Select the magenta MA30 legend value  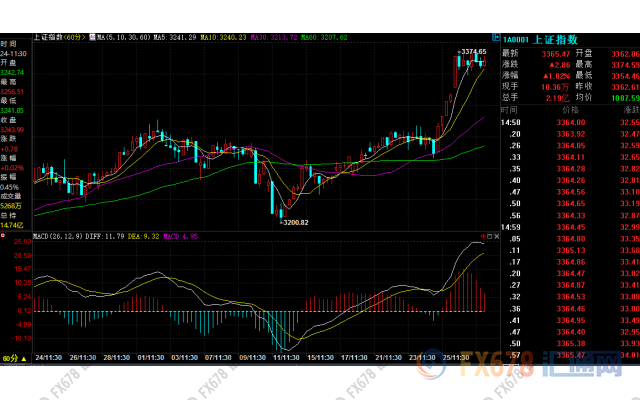click(277, 37)
